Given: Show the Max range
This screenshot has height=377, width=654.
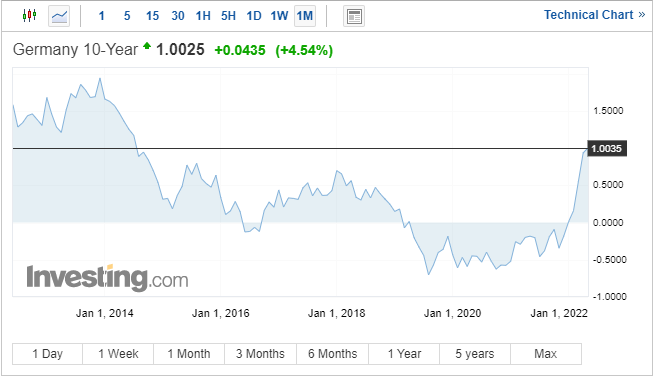Looking at the screenshot, I should 546,354.
